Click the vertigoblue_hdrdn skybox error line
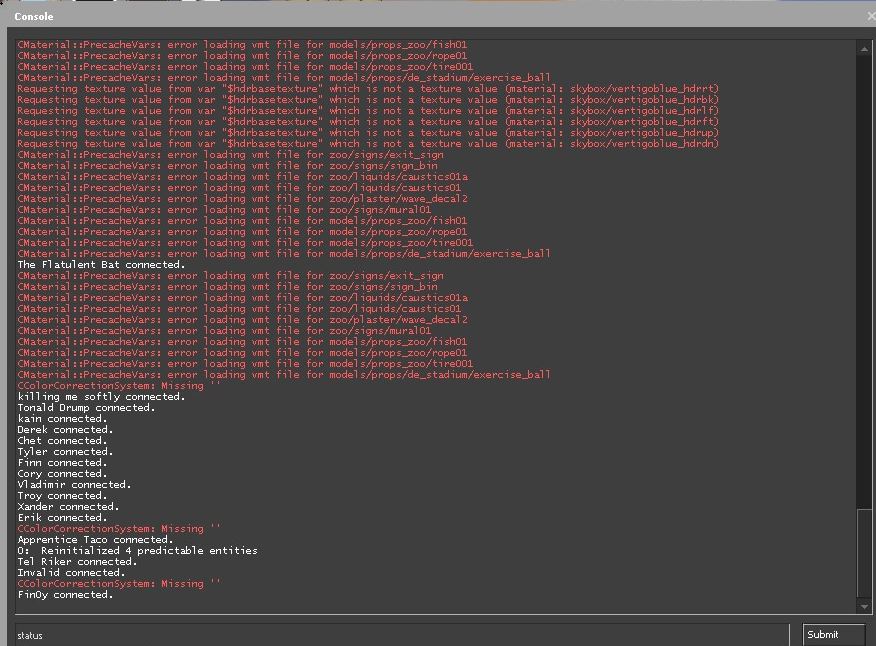The width and height of the screenshot is (876, 646). click(368, 144)
